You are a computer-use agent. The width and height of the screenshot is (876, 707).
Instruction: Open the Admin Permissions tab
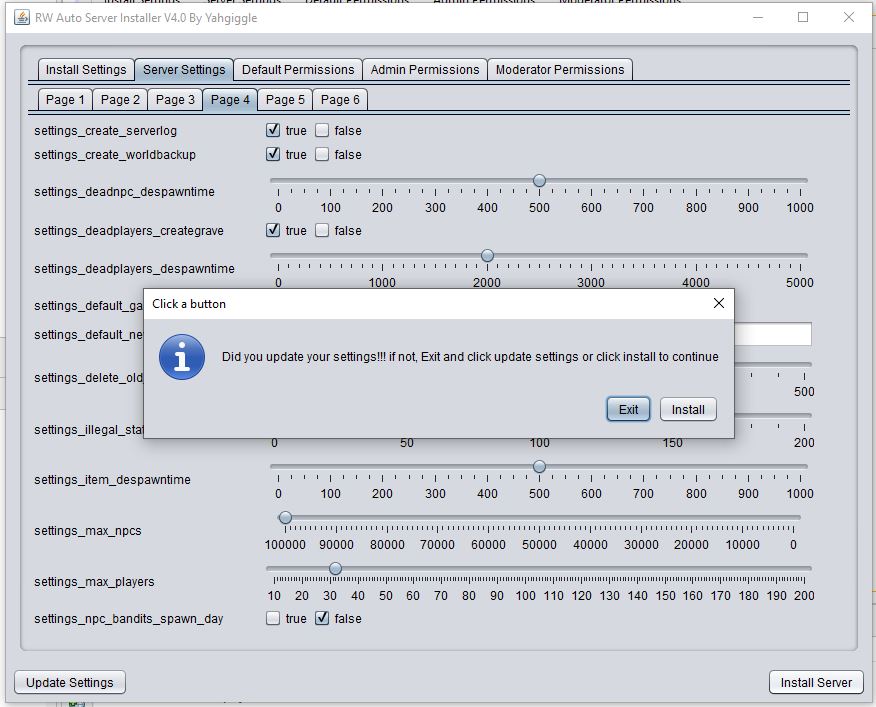(x=425, y=70)
